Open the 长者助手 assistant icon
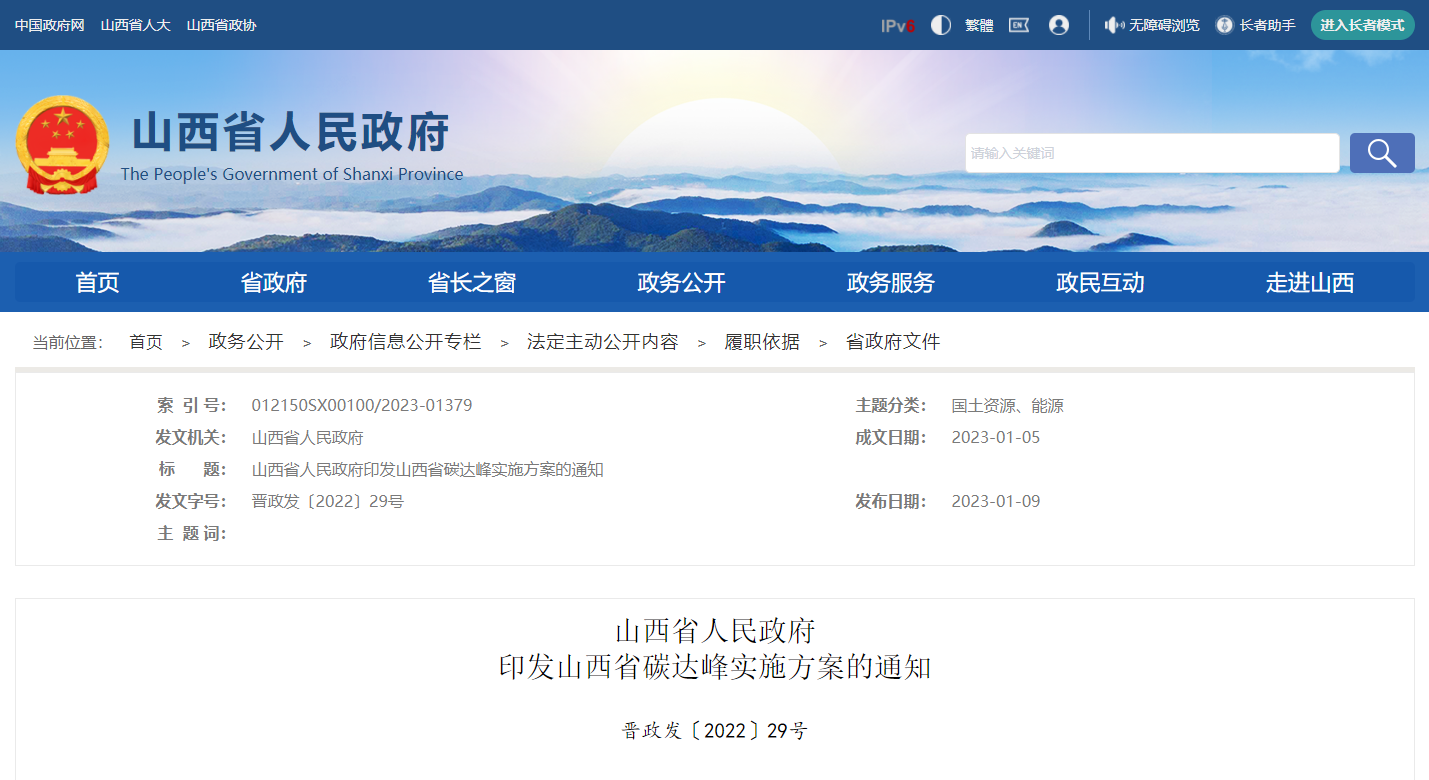The width and height of the screenshot is (1429, 780). 1224,25
